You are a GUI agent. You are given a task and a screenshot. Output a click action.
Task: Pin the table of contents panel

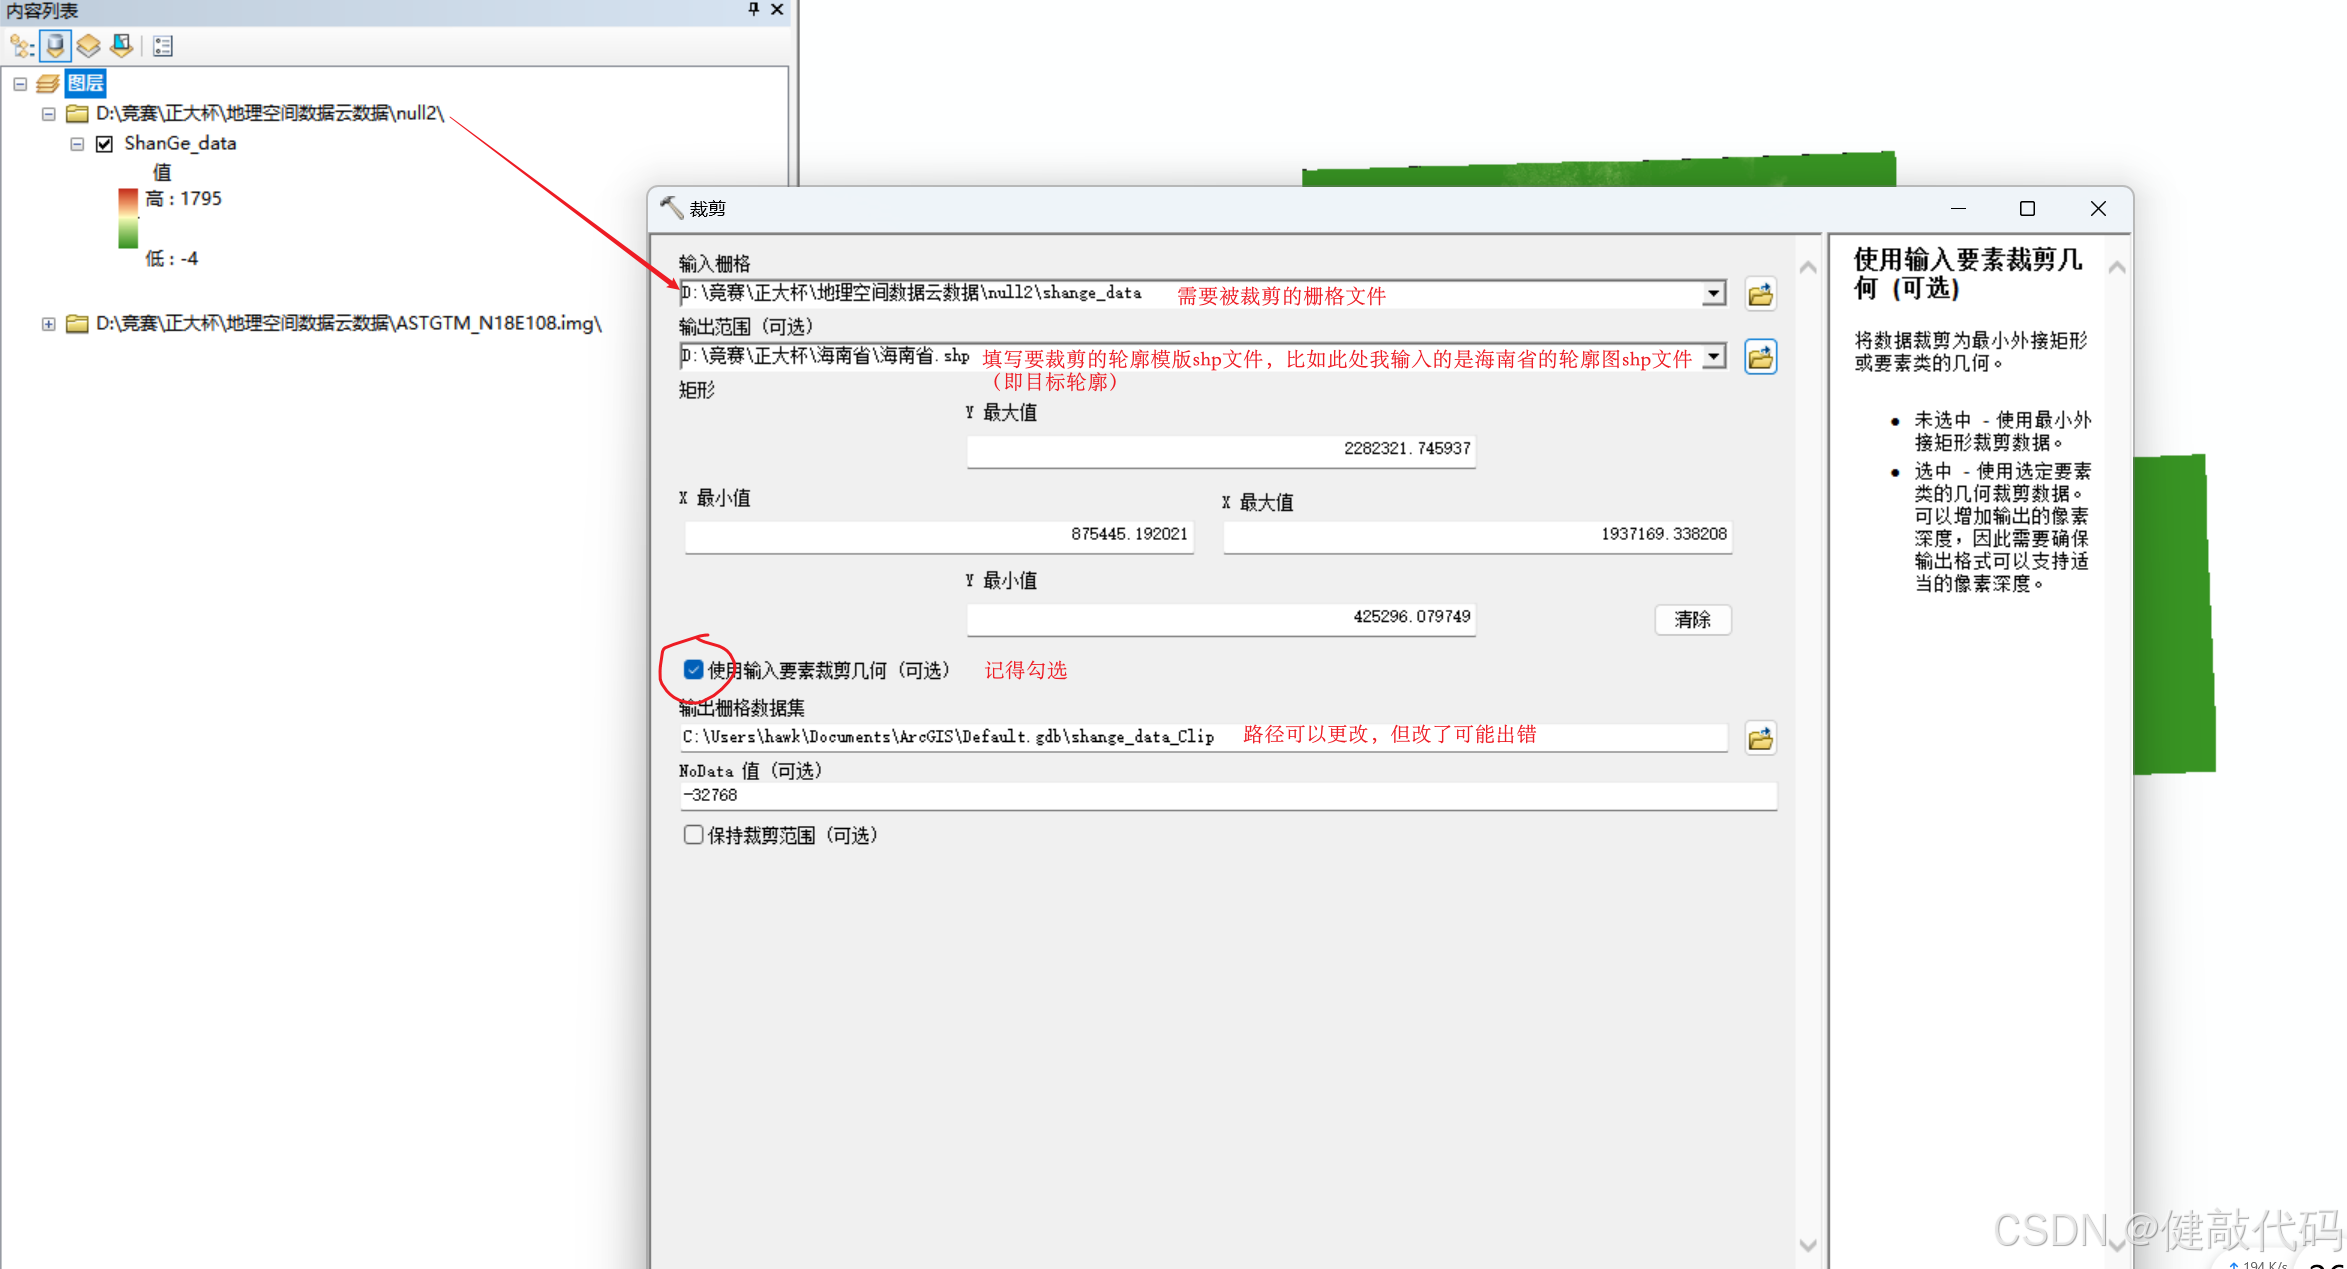pos(753,9)
